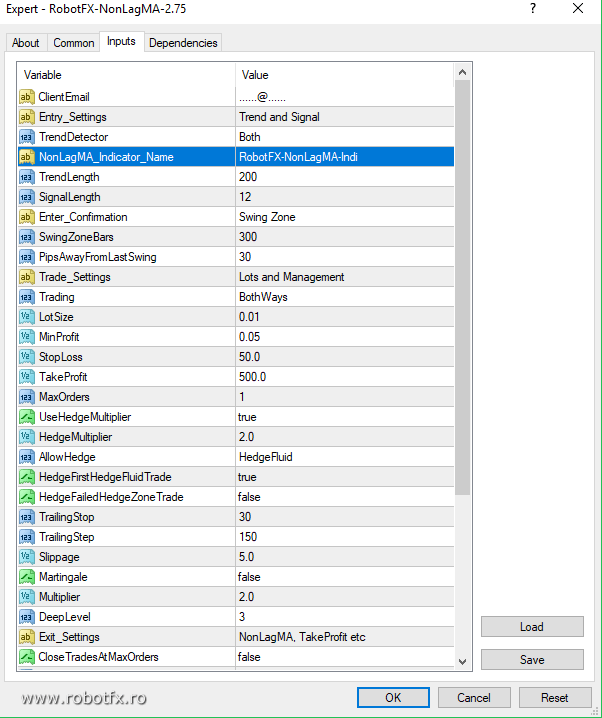Click the bool icon beside HedgeFirstHedgeFluidTrade

click(x=27, y=477)
